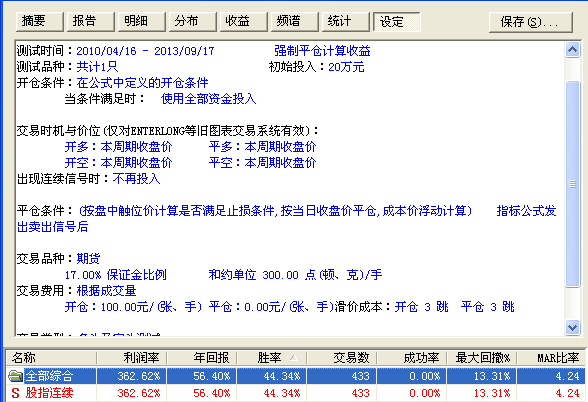This screenshot has width=588, height=402.
Task: Click 433 in the 全部综合 row
Action: pyautogui.click(x=360, y=376)
